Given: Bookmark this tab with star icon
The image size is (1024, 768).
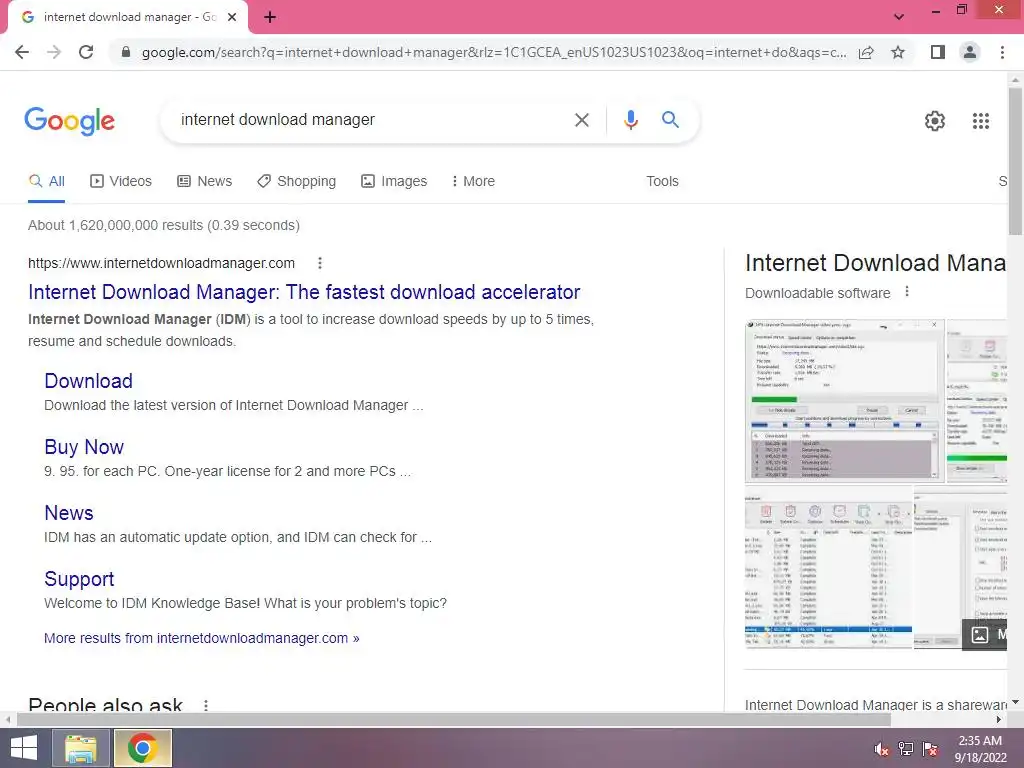Looking at the screenshot, I should (898, 52).
